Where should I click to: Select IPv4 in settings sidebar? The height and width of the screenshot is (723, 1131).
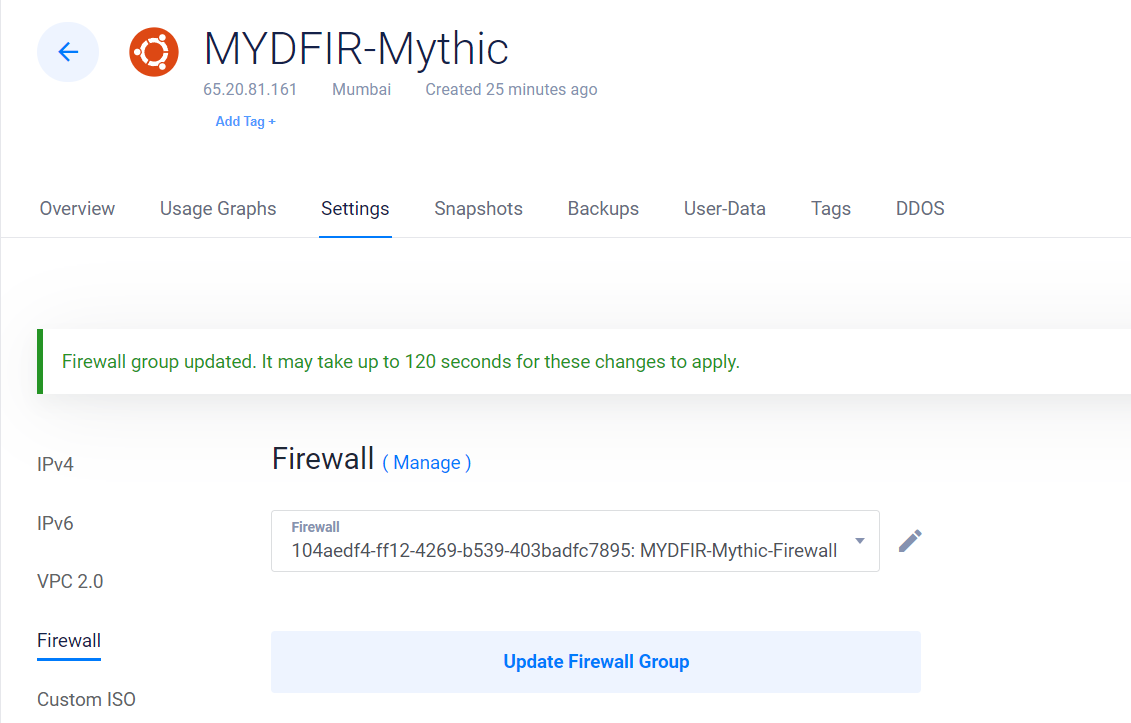click(x=56, y=464)
